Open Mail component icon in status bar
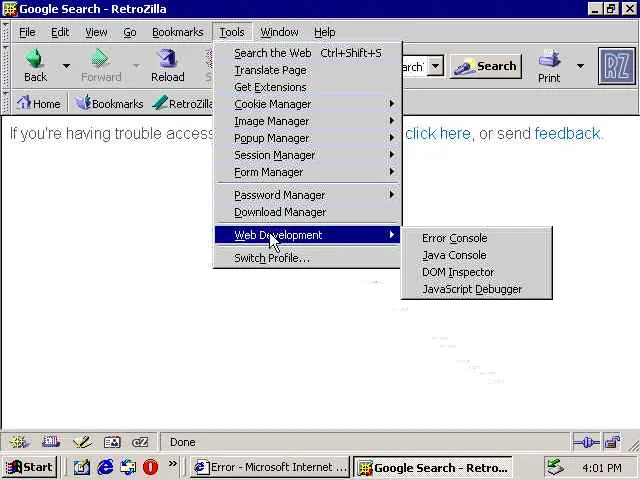The width and height of the screenshot is (640, 480). click(51, 442)
